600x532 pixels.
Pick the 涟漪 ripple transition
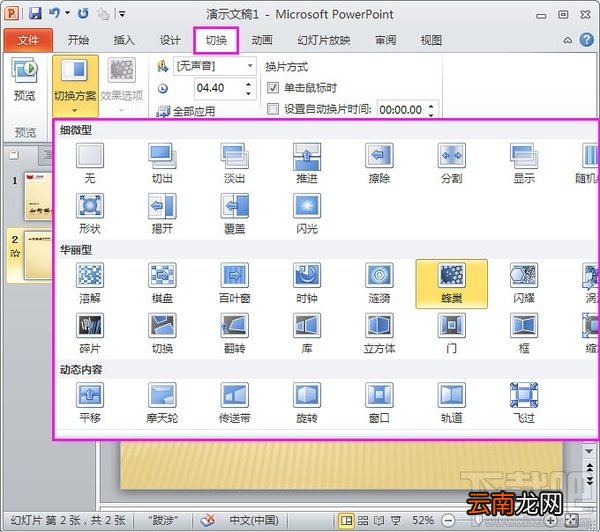(x=379, y=283)
